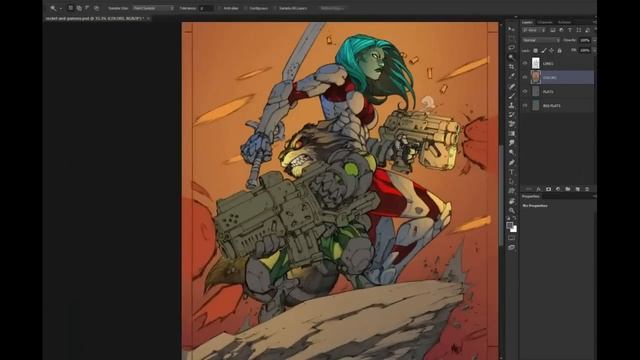Swap foreground and background colors
Screen dimensions: 640x360
[515, 219]
